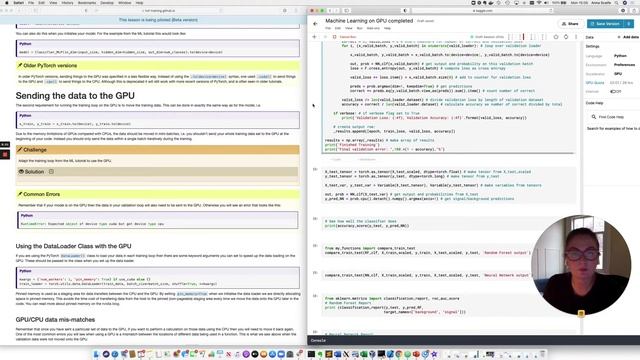Image resolution: width=640 pixels, height=360 pixels.
Task: Open Accelerator GPU dropdown
Action: [618, 74]
